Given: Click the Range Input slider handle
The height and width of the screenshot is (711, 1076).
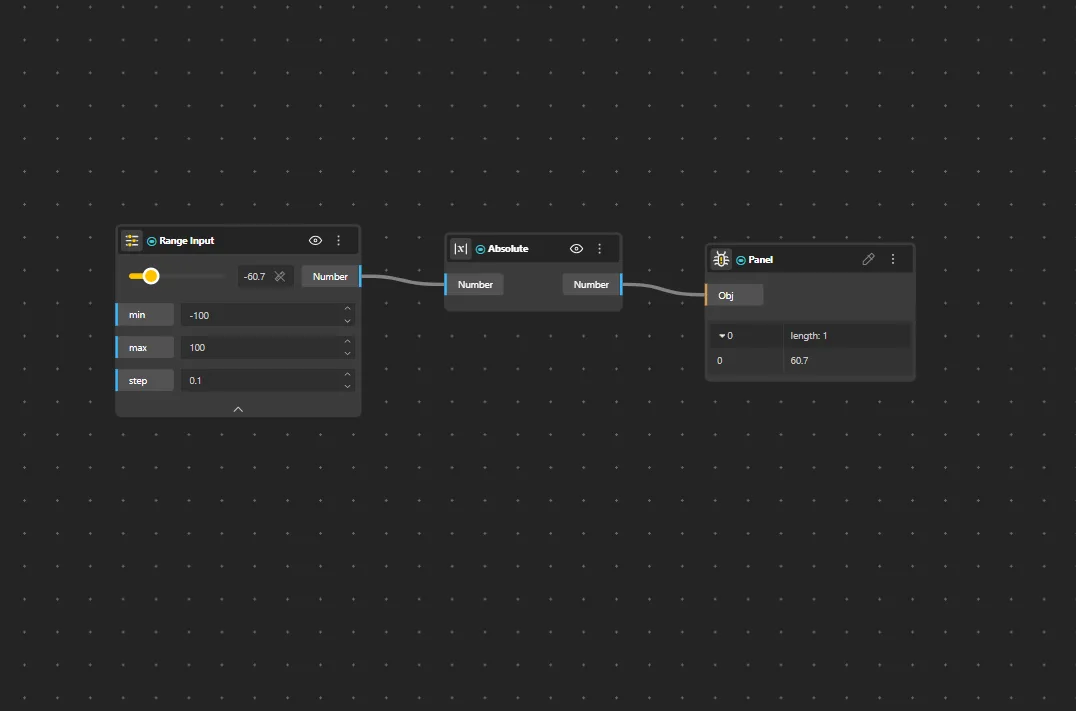Looking at the screenshot, I should click(151, 276).
